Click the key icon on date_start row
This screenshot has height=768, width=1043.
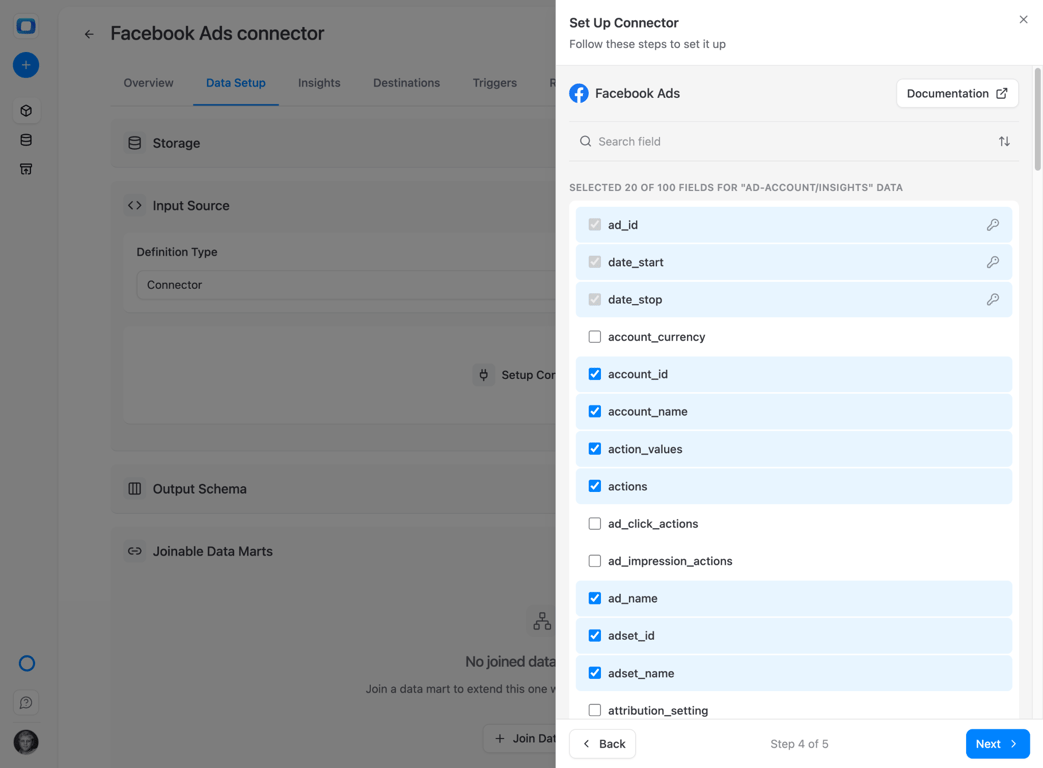(x=992, y=262)
